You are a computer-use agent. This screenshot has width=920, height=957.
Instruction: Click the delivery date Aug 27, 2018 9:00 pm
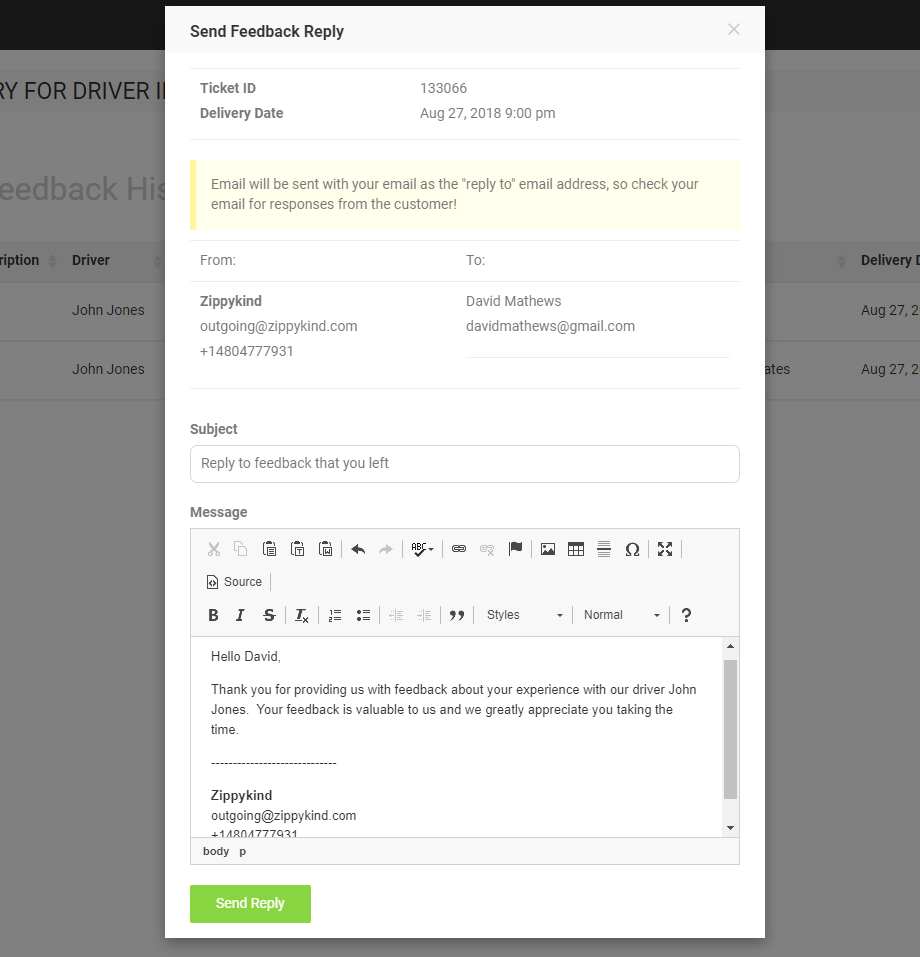487,114
